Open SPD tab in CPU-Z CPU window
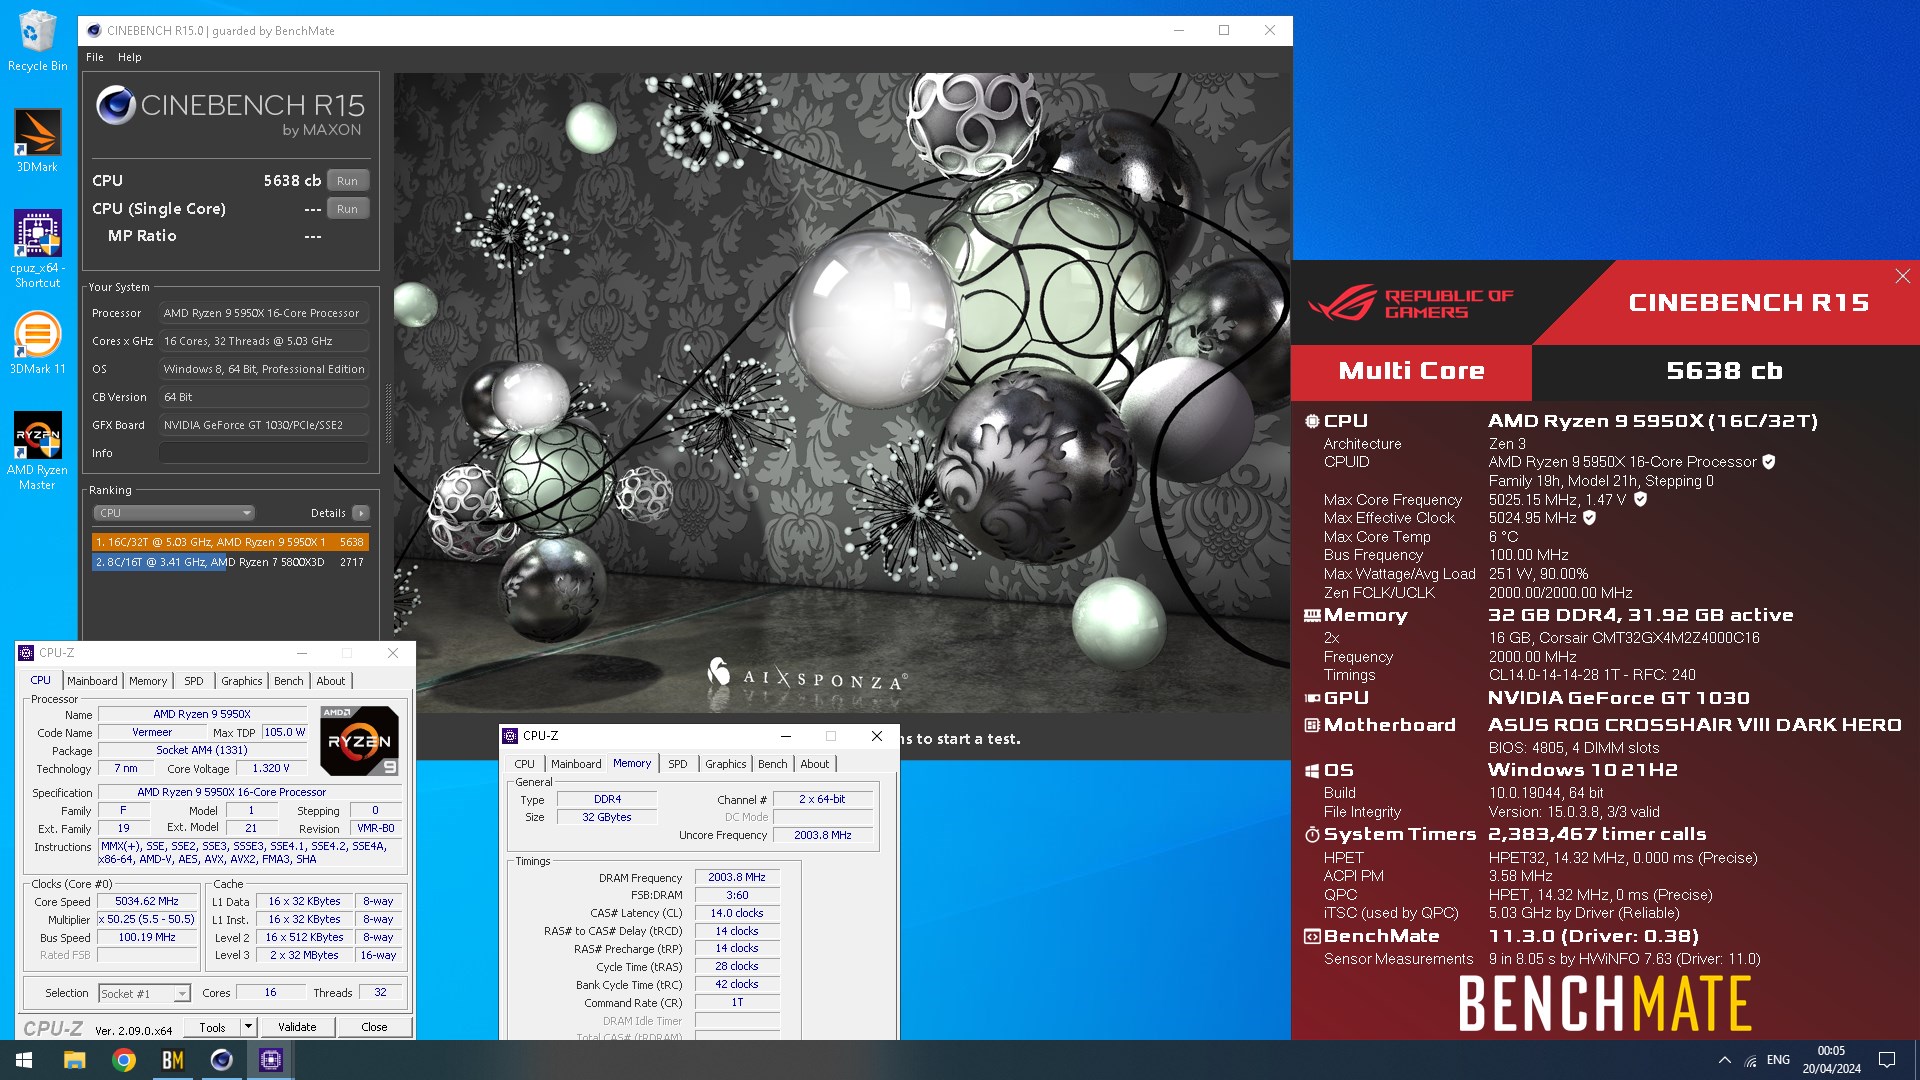The image size is (1920, 1080). [x=194, y=681]
